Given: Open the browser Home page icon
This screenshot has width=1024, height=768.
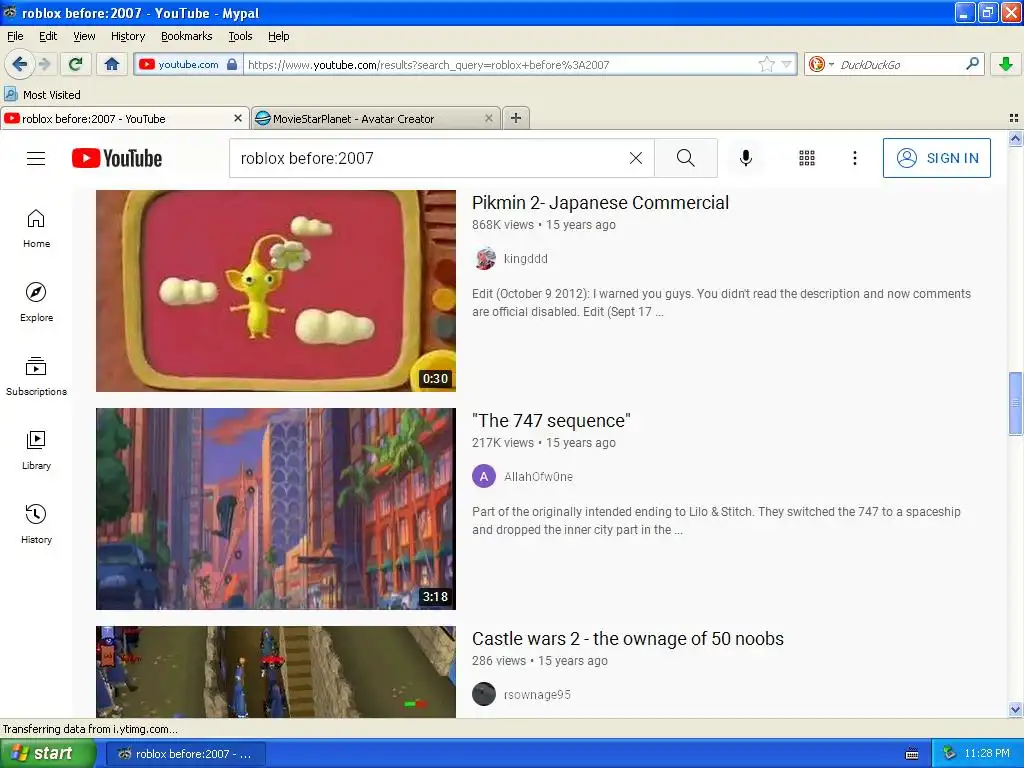Looking at the screenshot, I should (112, 64).
